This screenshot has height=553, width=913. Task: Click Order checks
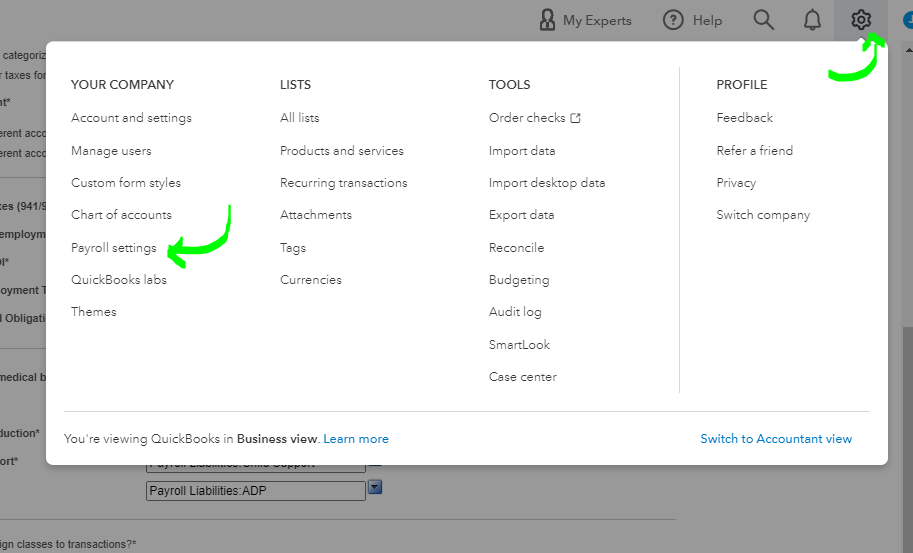[x=527, y=118]
